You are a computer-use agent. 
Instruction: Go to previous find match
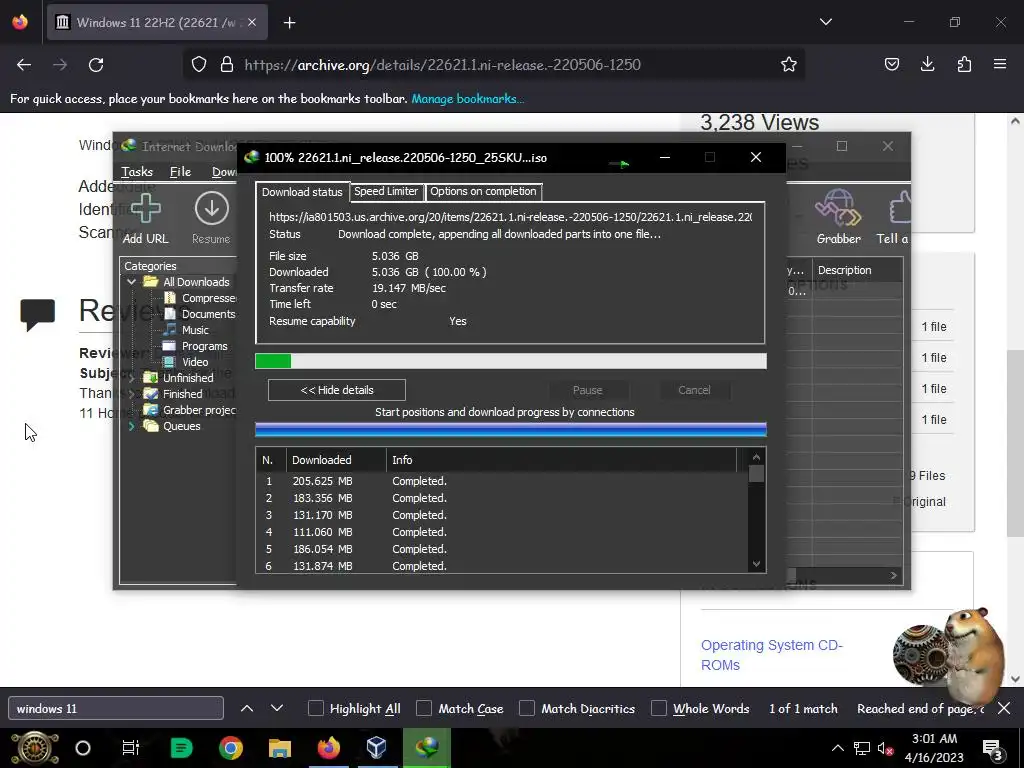(247, 709)
